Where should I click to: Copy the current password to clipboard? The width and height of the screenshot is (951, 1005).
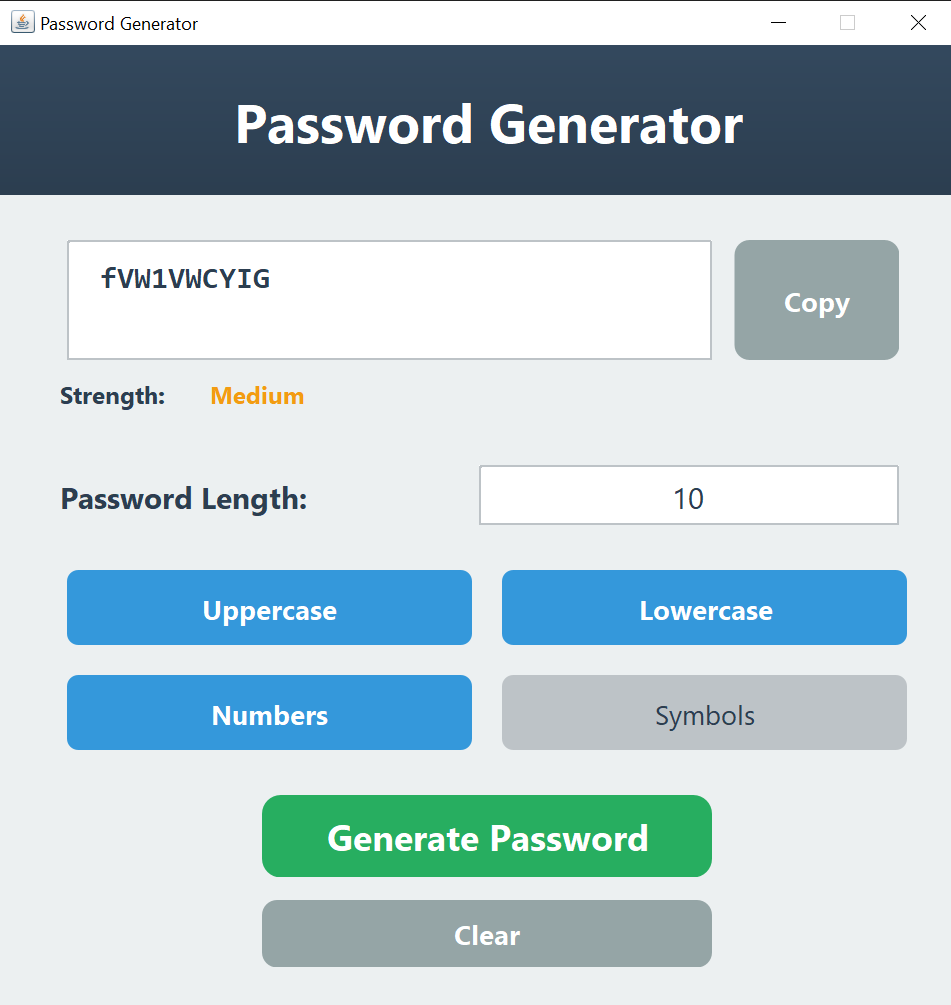[x=816, y=300]
